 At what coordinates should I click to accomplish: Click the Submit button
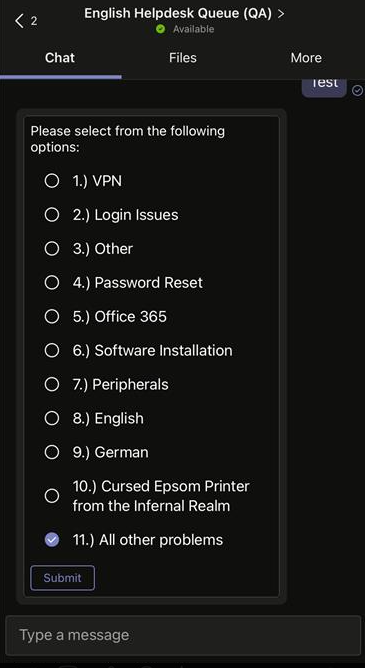(63, 578)
